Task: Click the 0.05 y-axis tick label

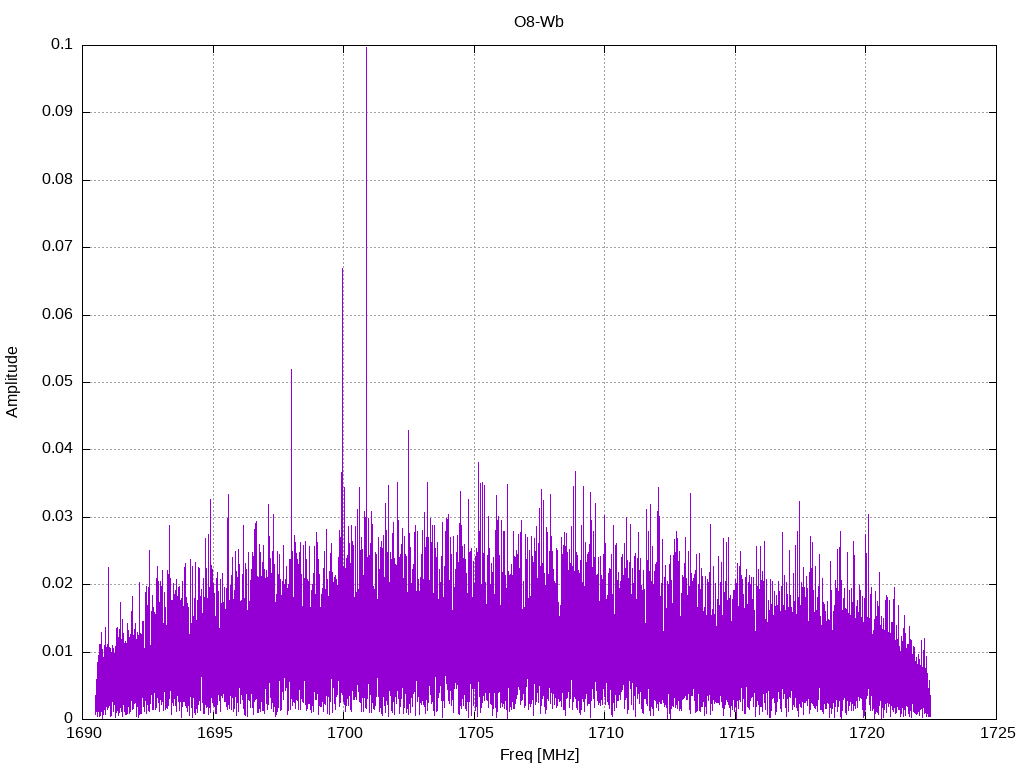Action: tap(57, 382)
